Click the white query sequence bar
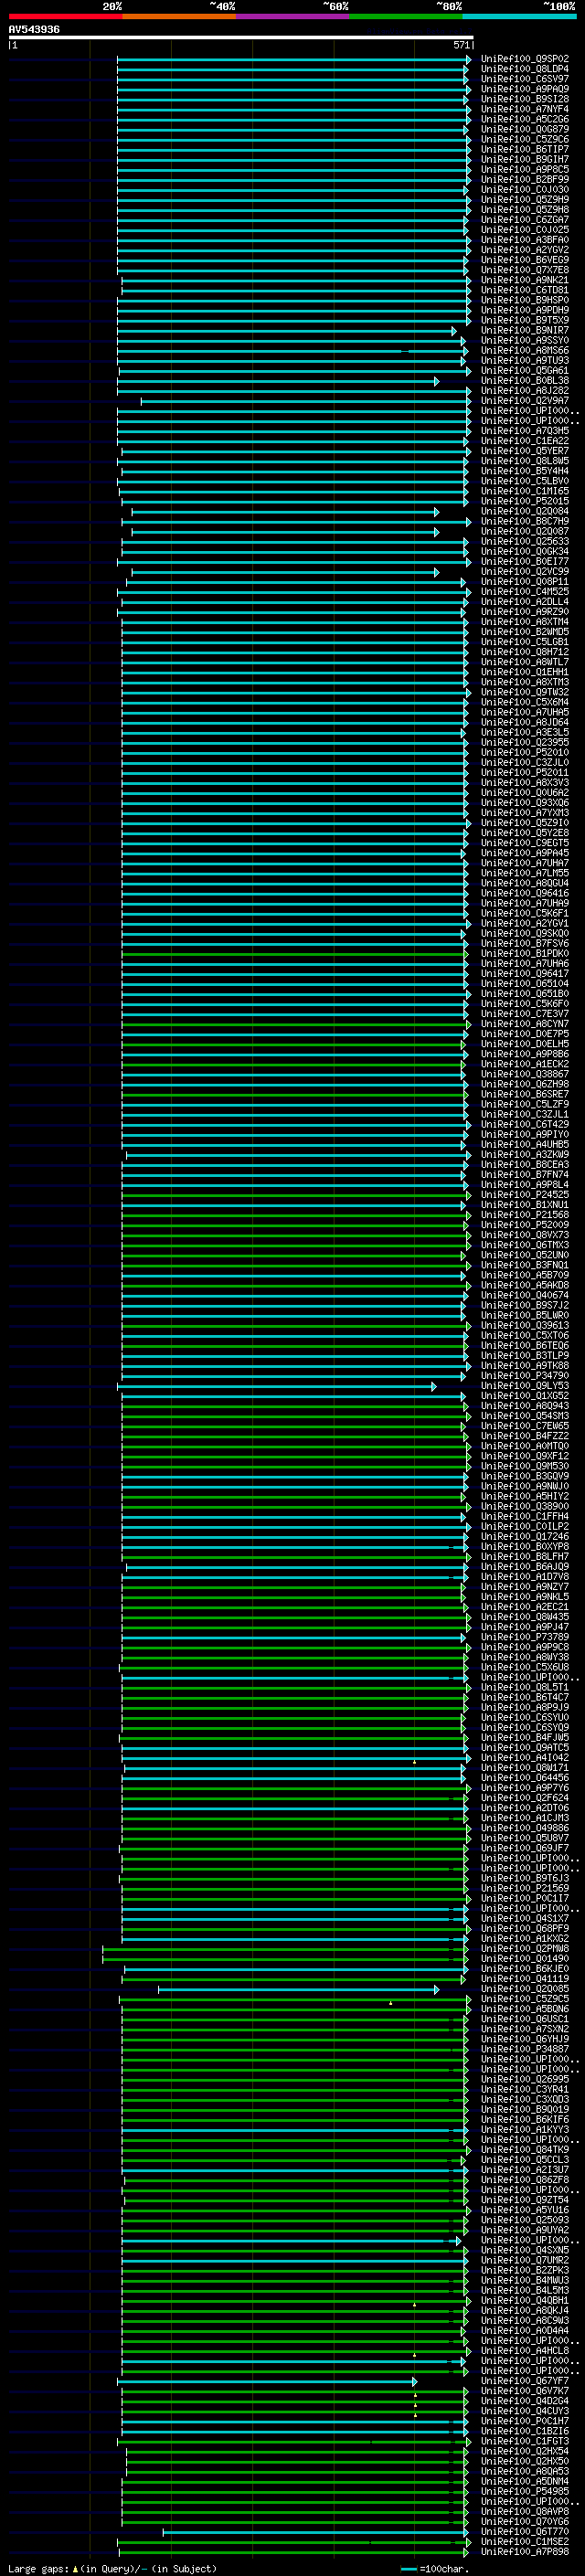The width and height of the screenshot is (585, 2576). (x=241, y=37)
